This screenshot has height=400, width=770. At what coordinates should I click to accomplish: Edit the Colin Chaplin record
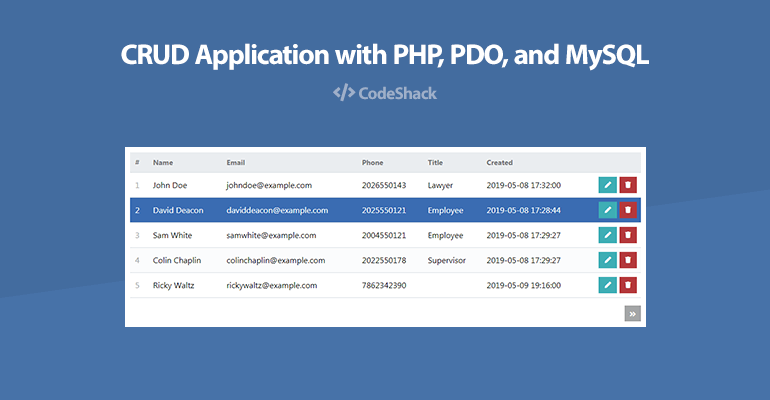point(607,260)
